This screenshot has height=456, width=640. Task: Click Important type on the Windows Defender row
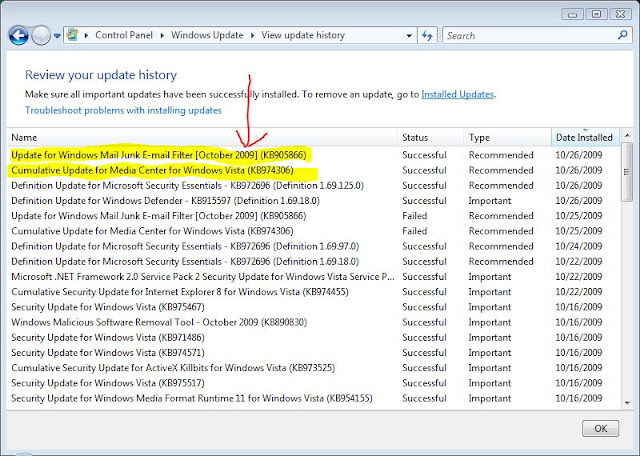click(490, 200)
